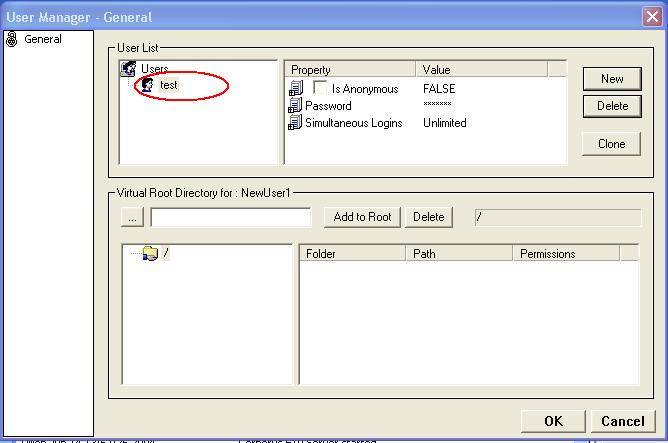Click the Simultaneous Logins property icon
The width and height of the screenshot is (668, 443).
pos(295,123)
